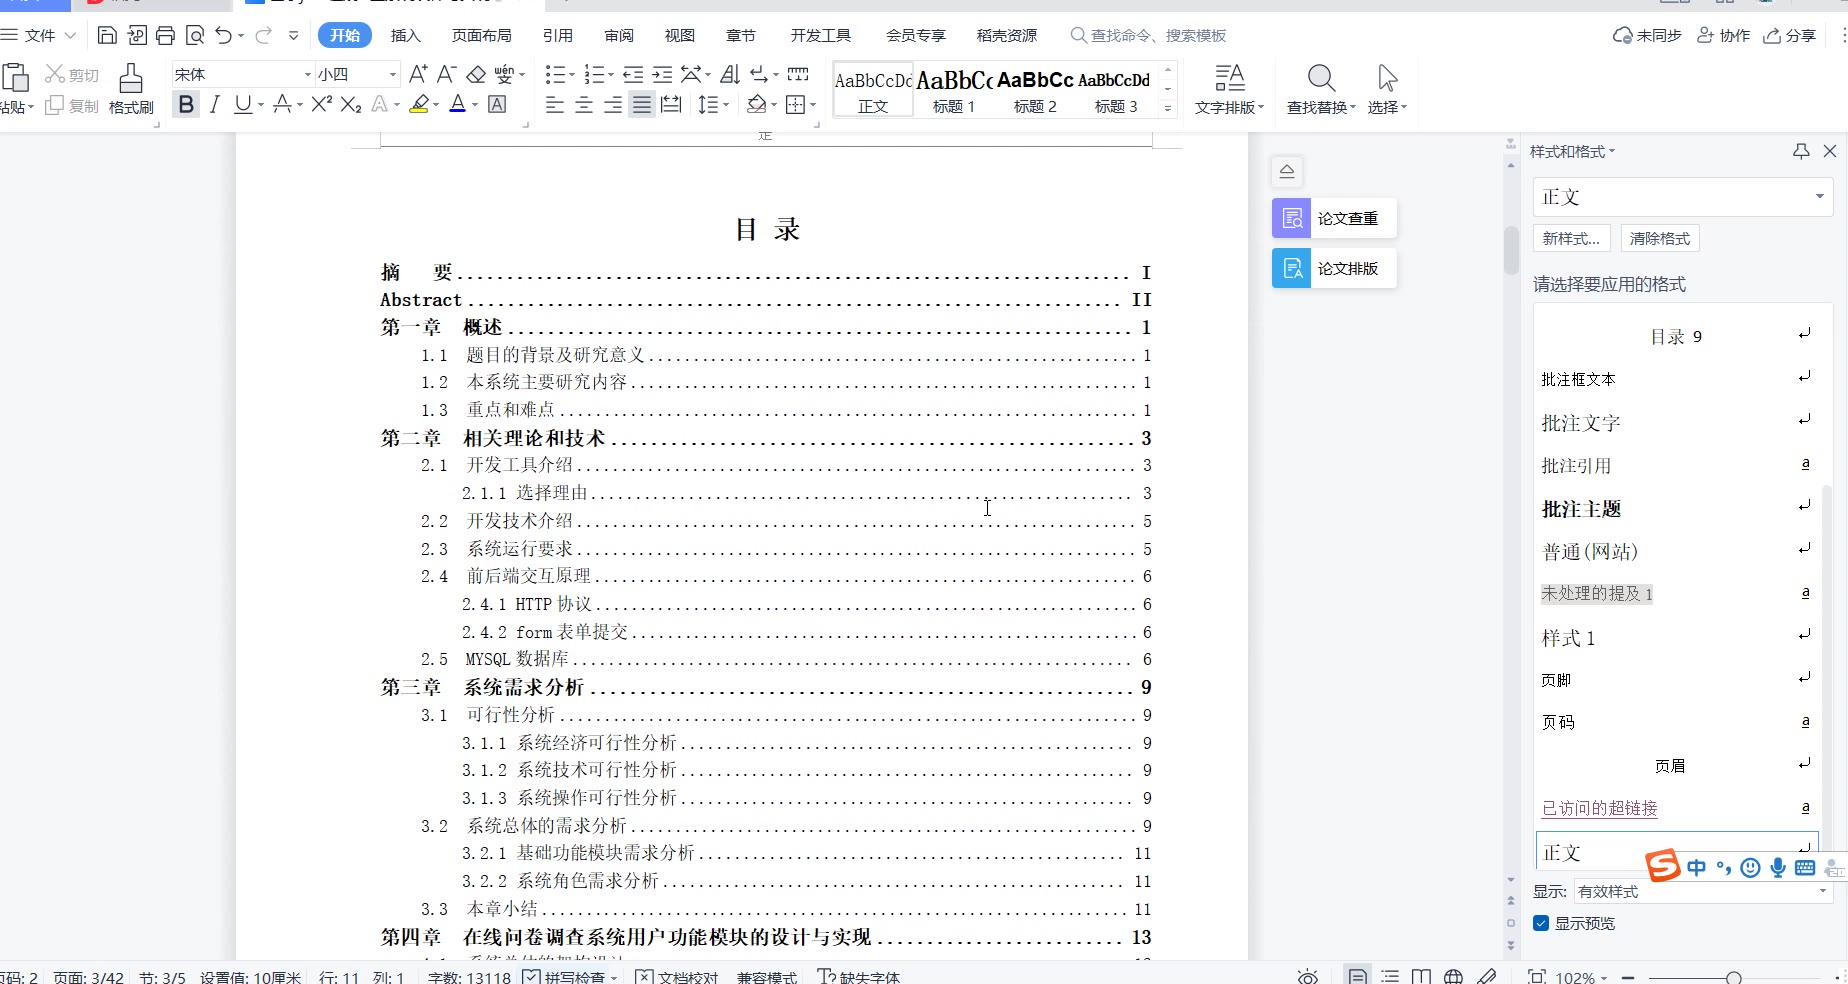1848x984 pixels.
Task: Collapse the floating side tools with the up arrow
Action: [x=1287, y=171]
